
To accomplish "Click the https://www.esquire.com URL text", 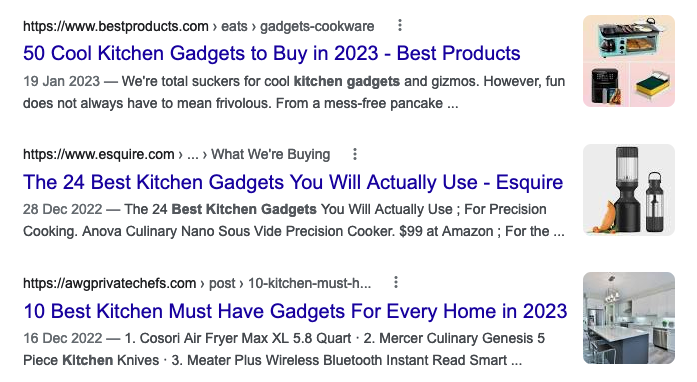I will (x=99, y=154).
